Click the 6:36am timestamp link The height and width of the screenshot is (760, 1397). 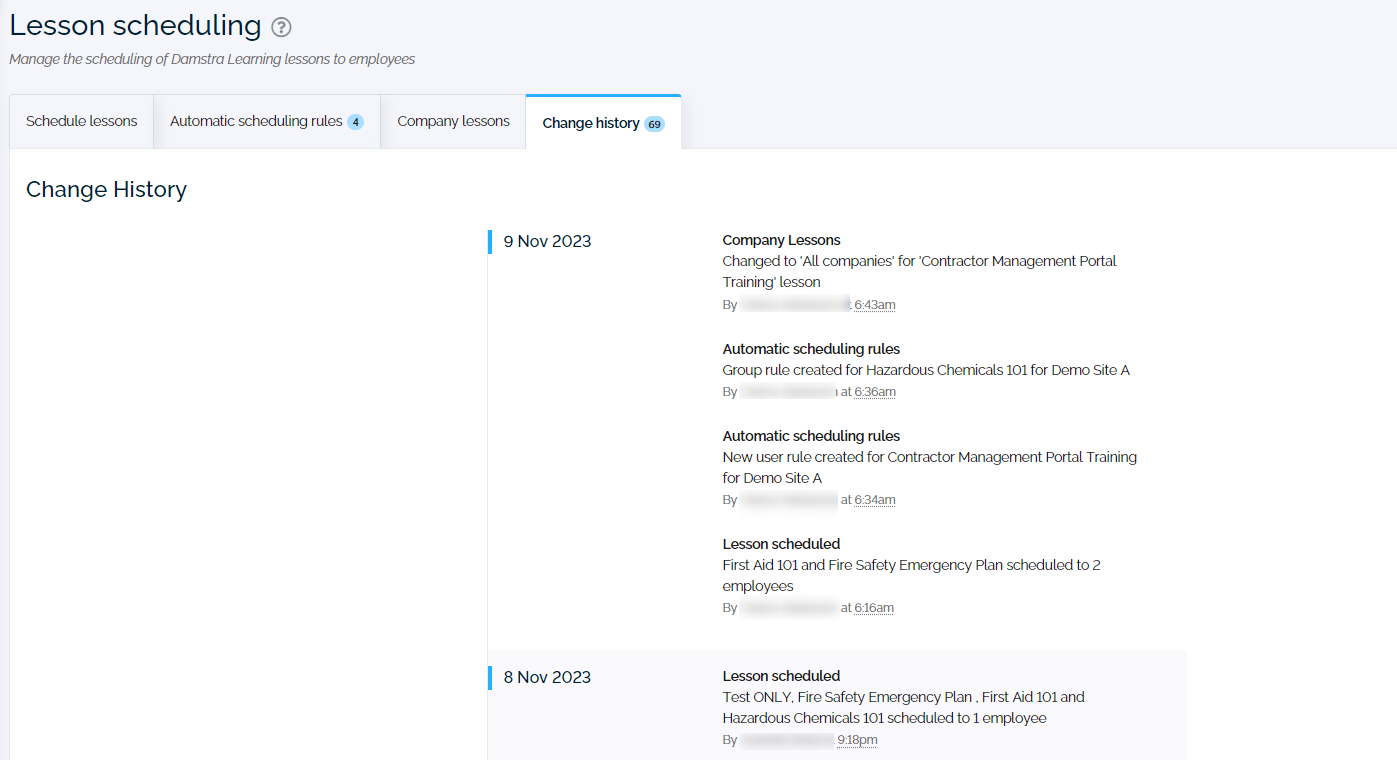pos(874,392)
